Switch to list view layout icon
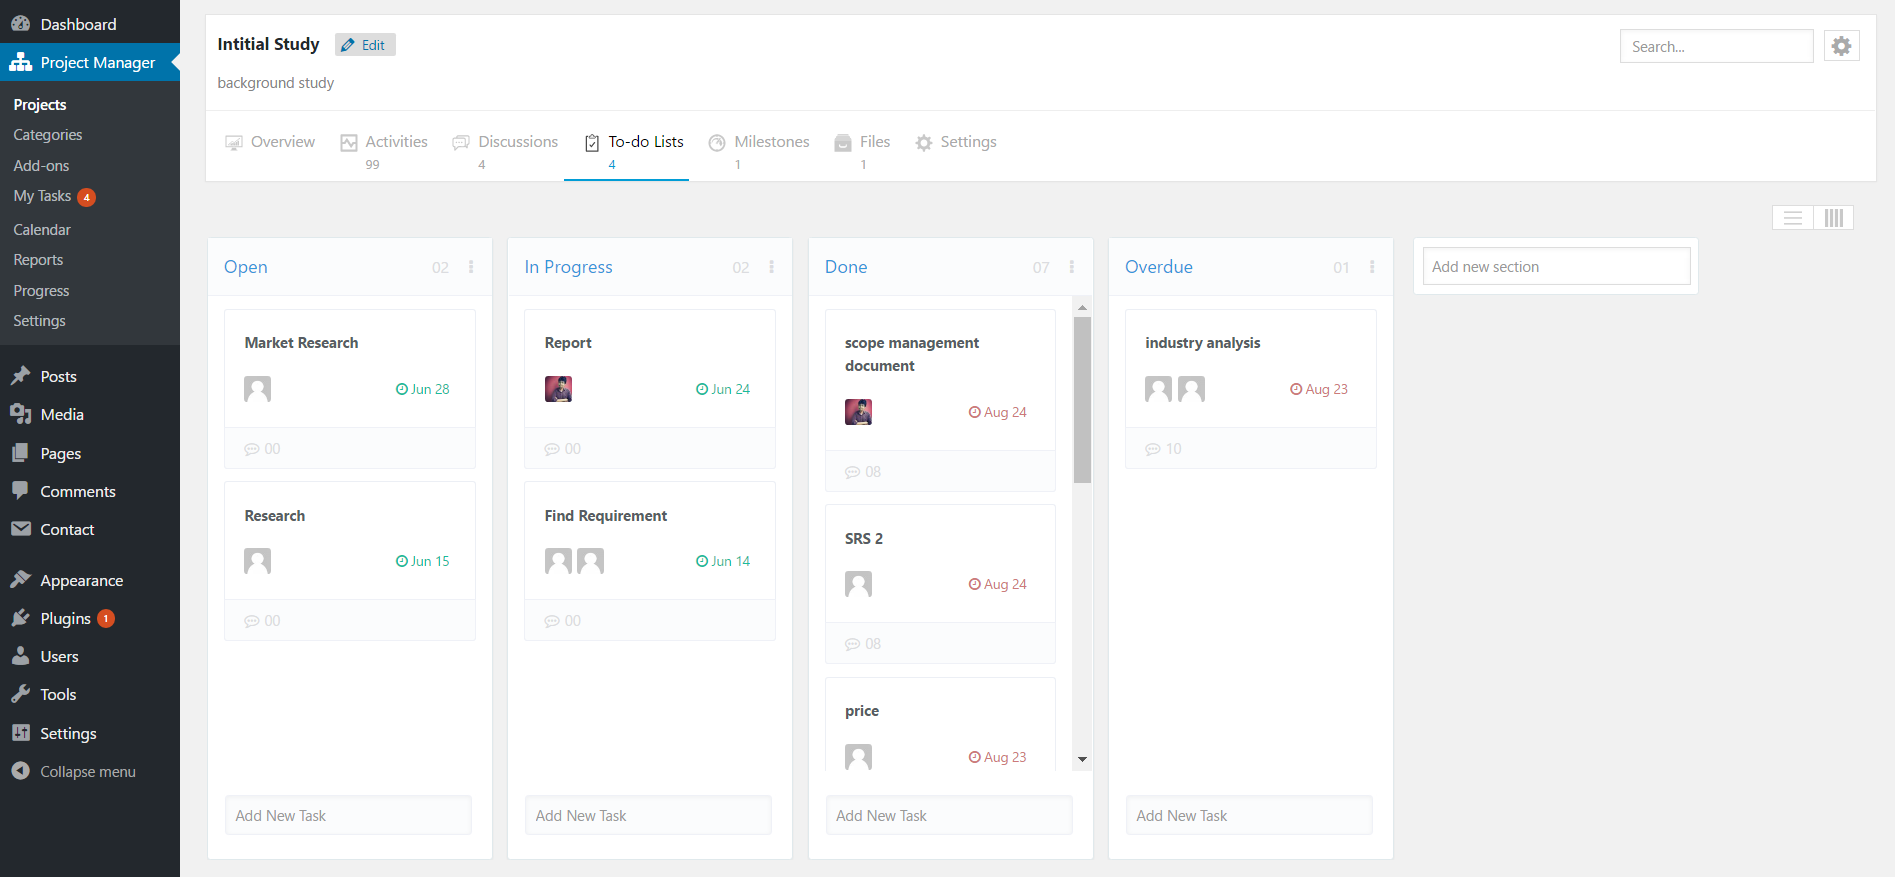This screenshot has width=1895, height=877. (x=1793, y=218)
